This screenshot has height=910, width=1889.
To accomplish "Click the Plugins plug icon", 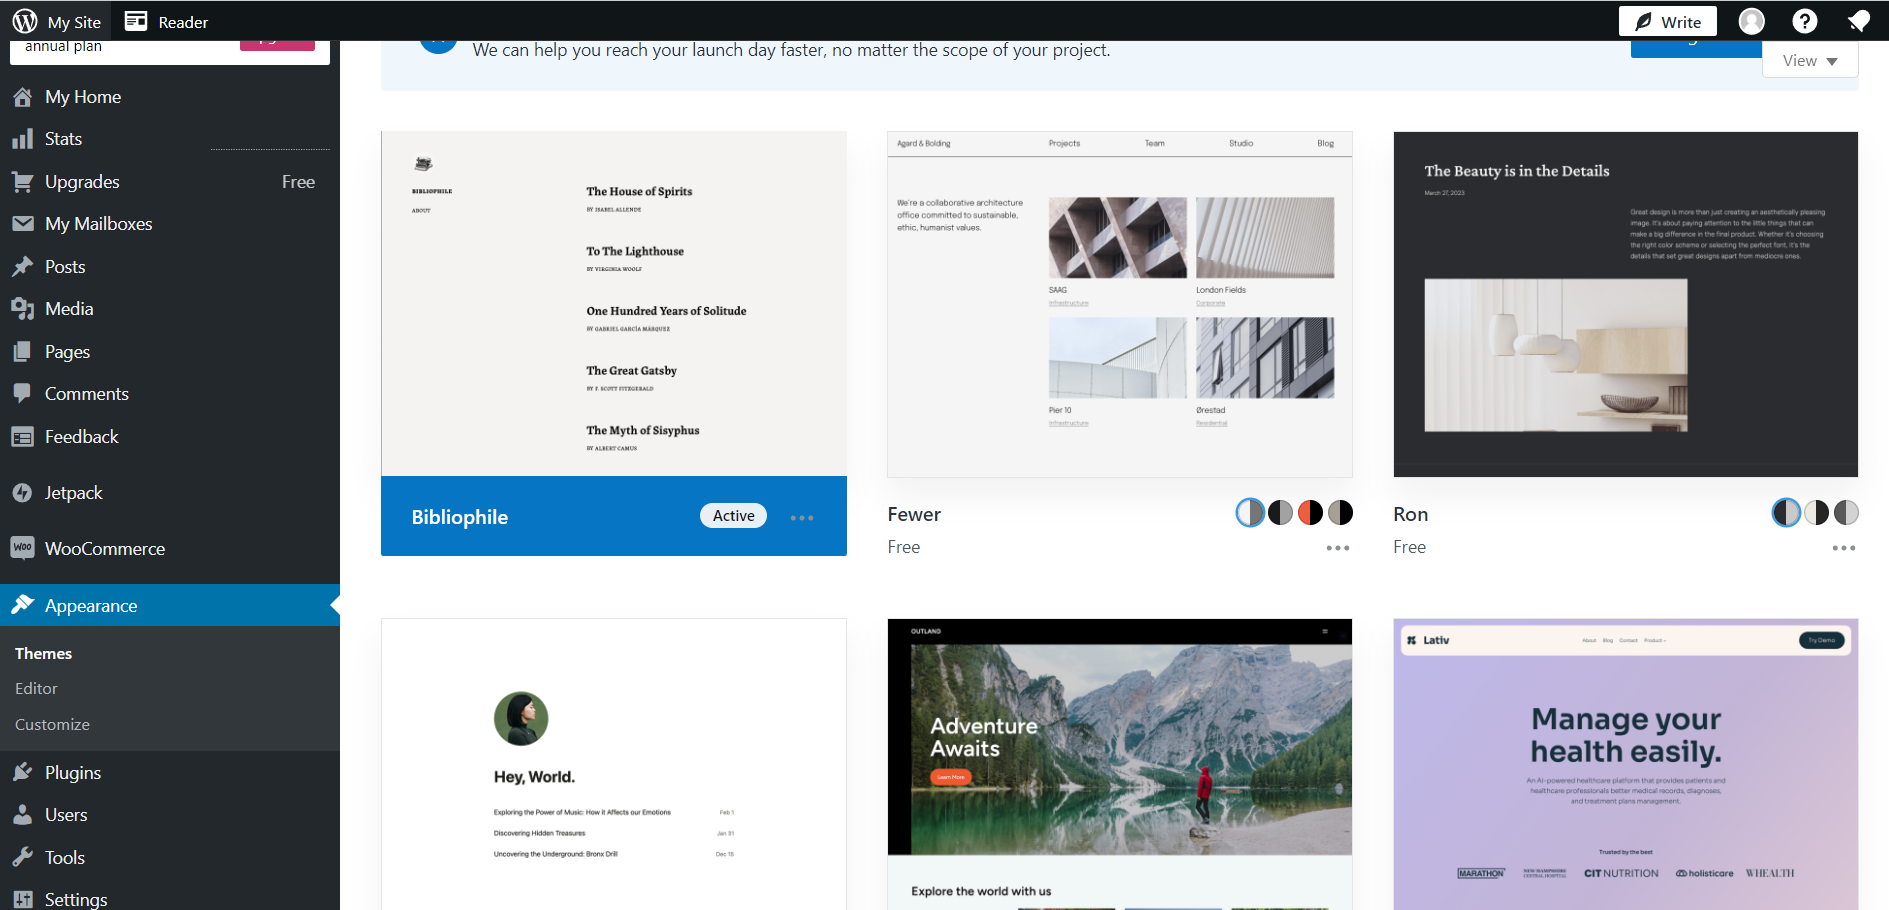I will tap(22, 772).
